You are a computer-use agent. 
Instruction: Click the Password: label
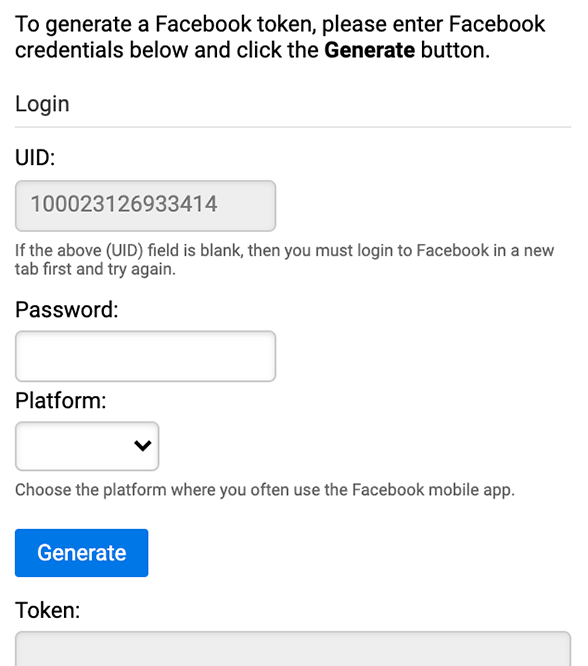point(67,310)
